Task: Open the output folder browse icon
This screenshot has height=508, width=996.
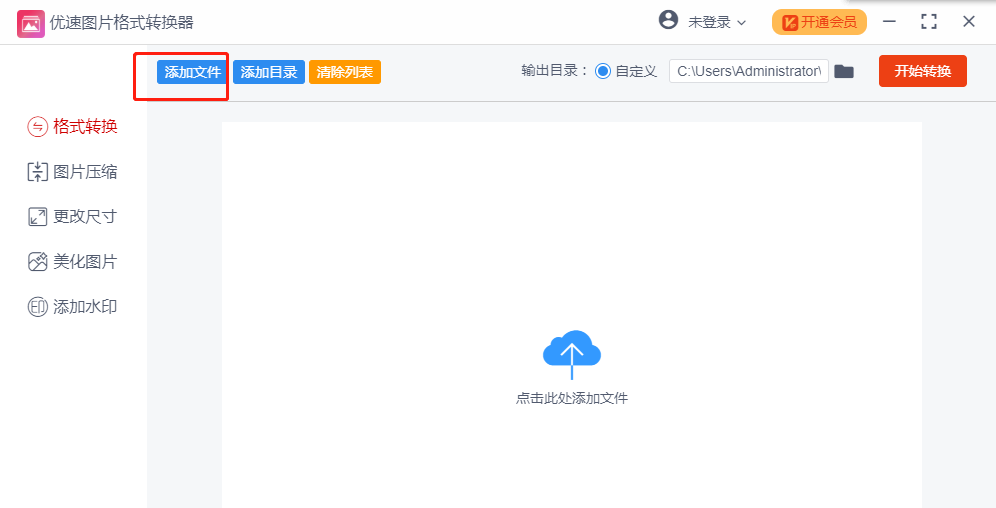Action: tap(844, 71)
